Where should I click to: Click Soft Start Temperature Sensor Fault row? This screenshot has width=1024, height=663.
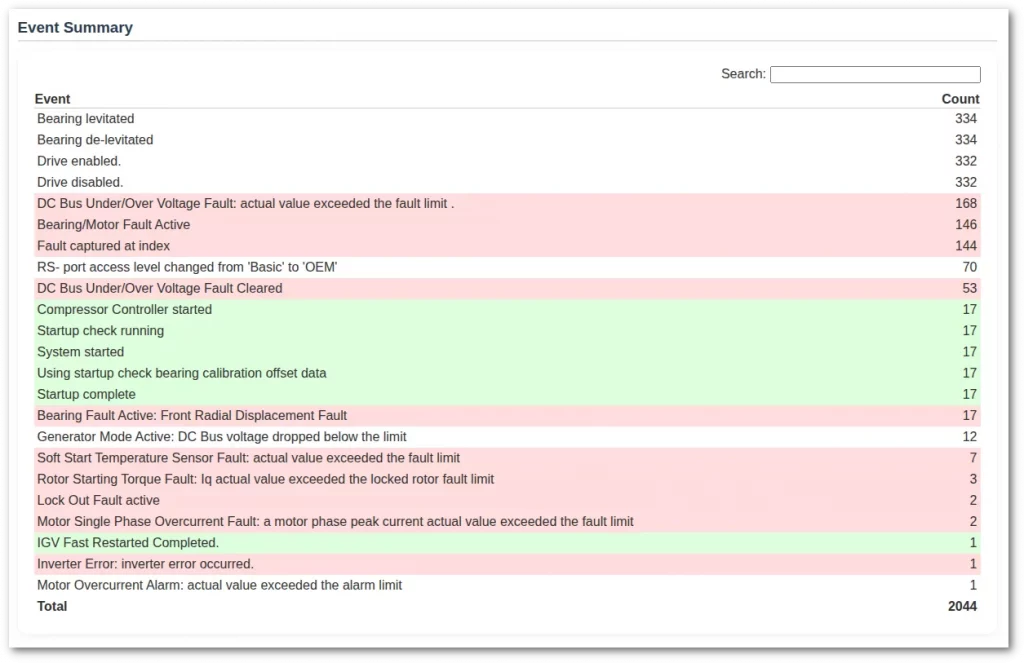click(x=248, y=458)
